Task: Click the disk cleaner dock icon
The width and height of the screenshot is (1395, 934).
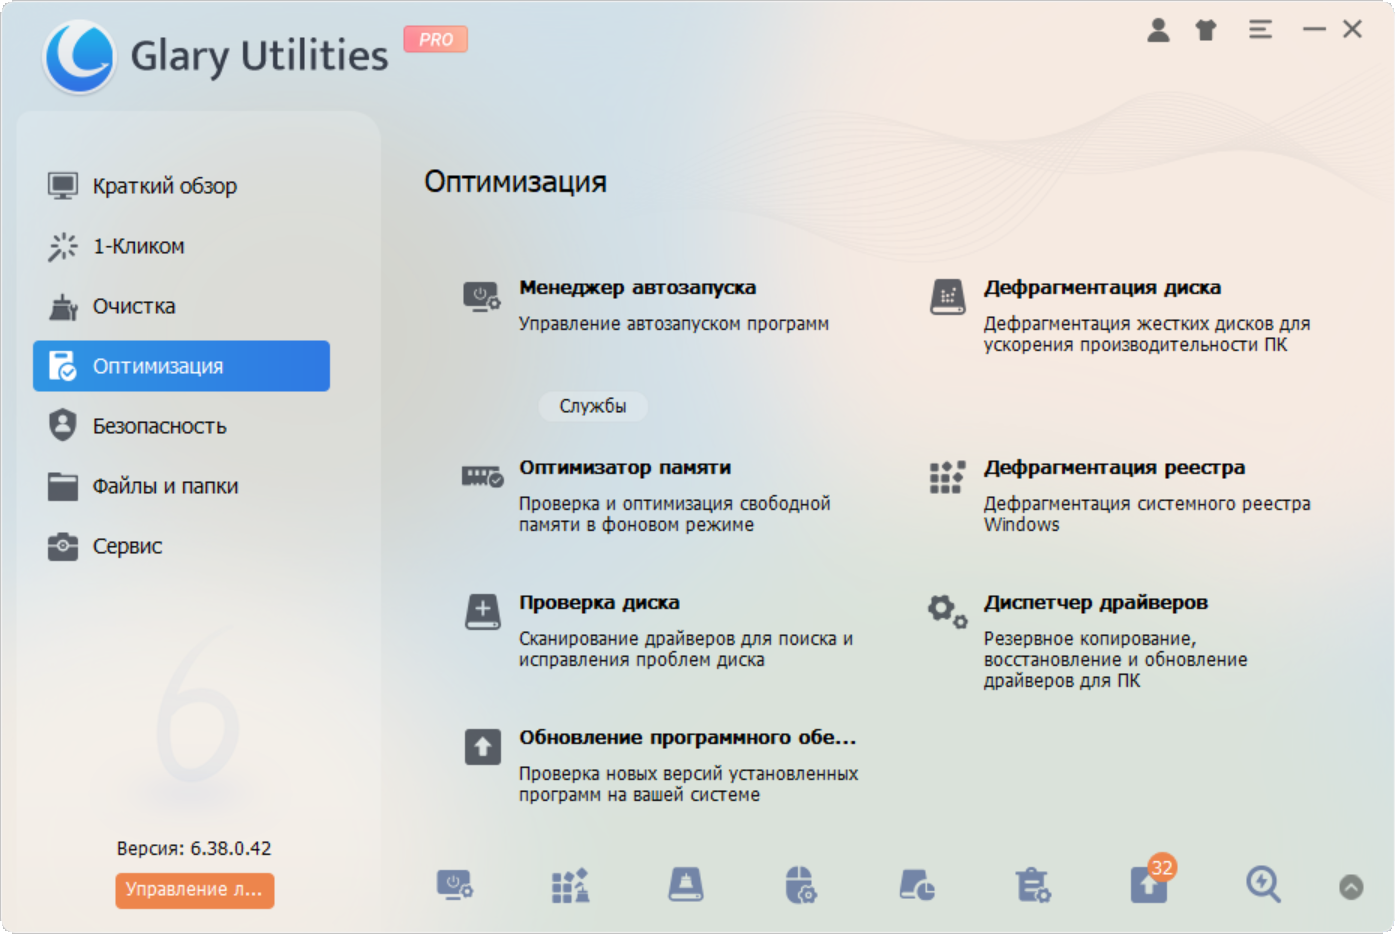Action: (x=686, y=886)
